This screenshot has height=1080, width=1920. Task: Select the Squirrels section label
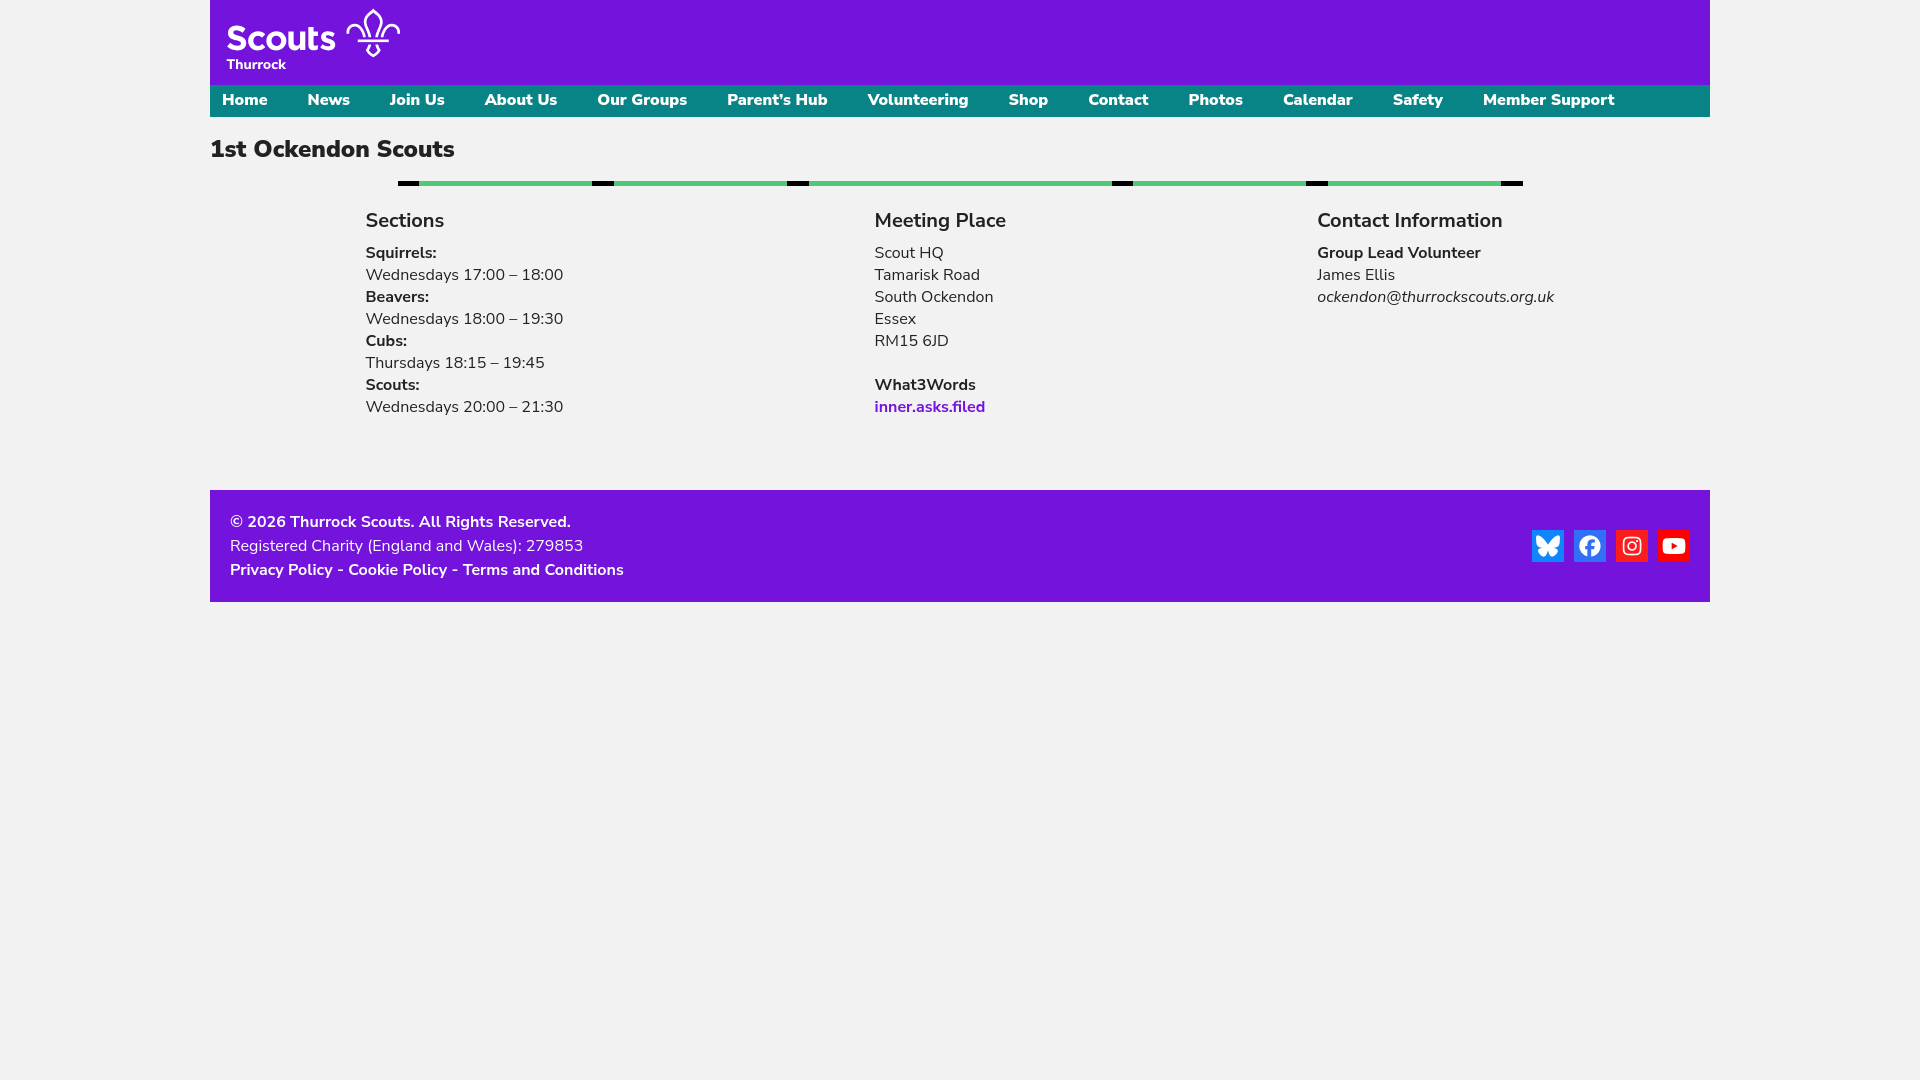pos(401,253)
